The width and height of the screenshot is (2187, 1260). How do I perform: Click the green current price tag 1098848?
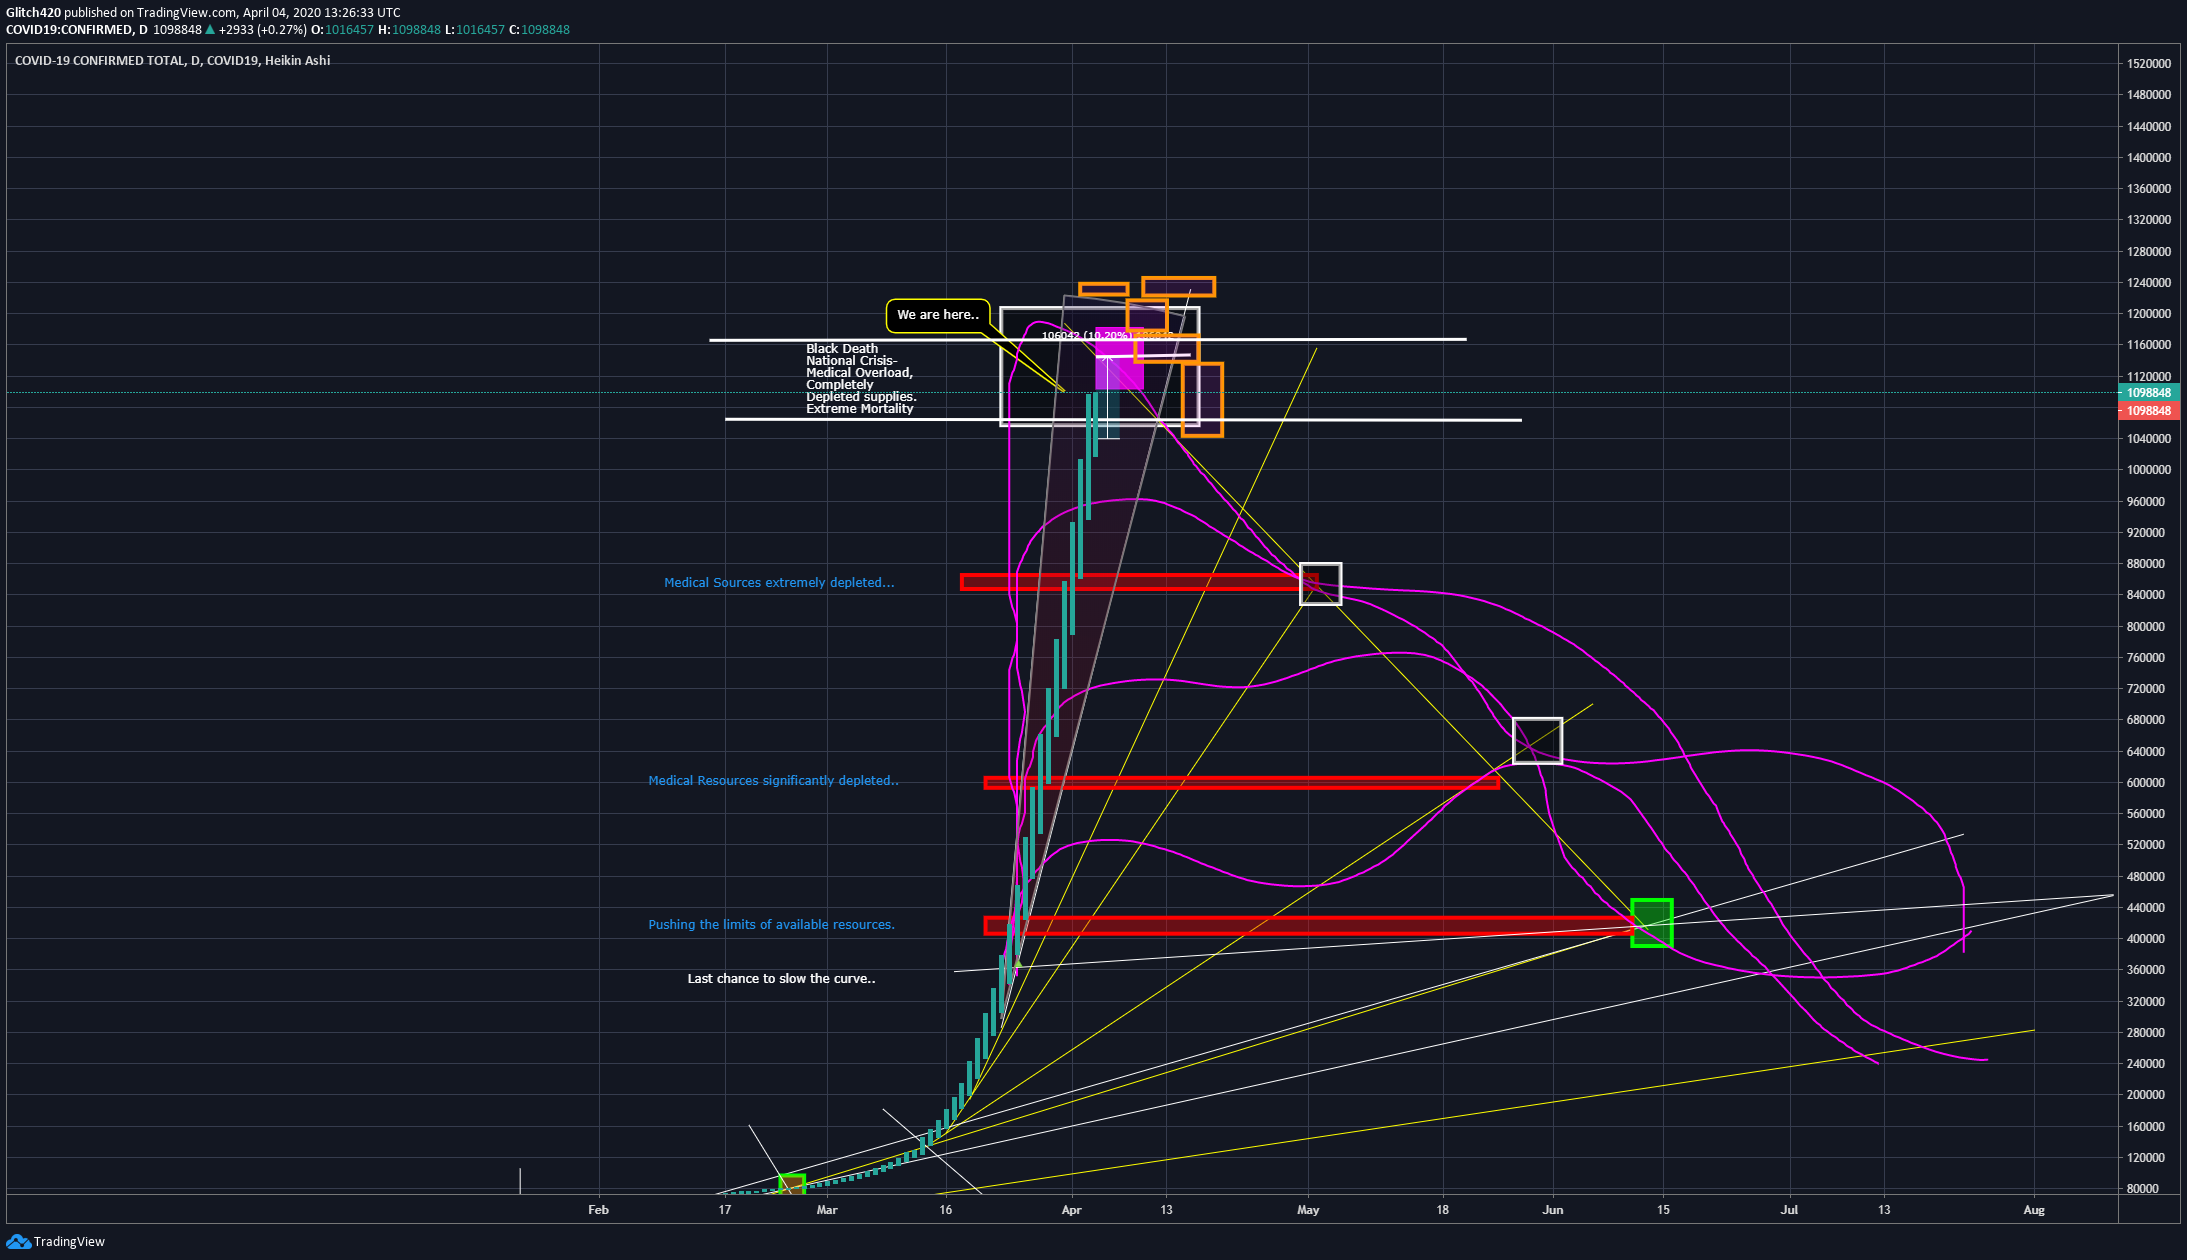2148,393
